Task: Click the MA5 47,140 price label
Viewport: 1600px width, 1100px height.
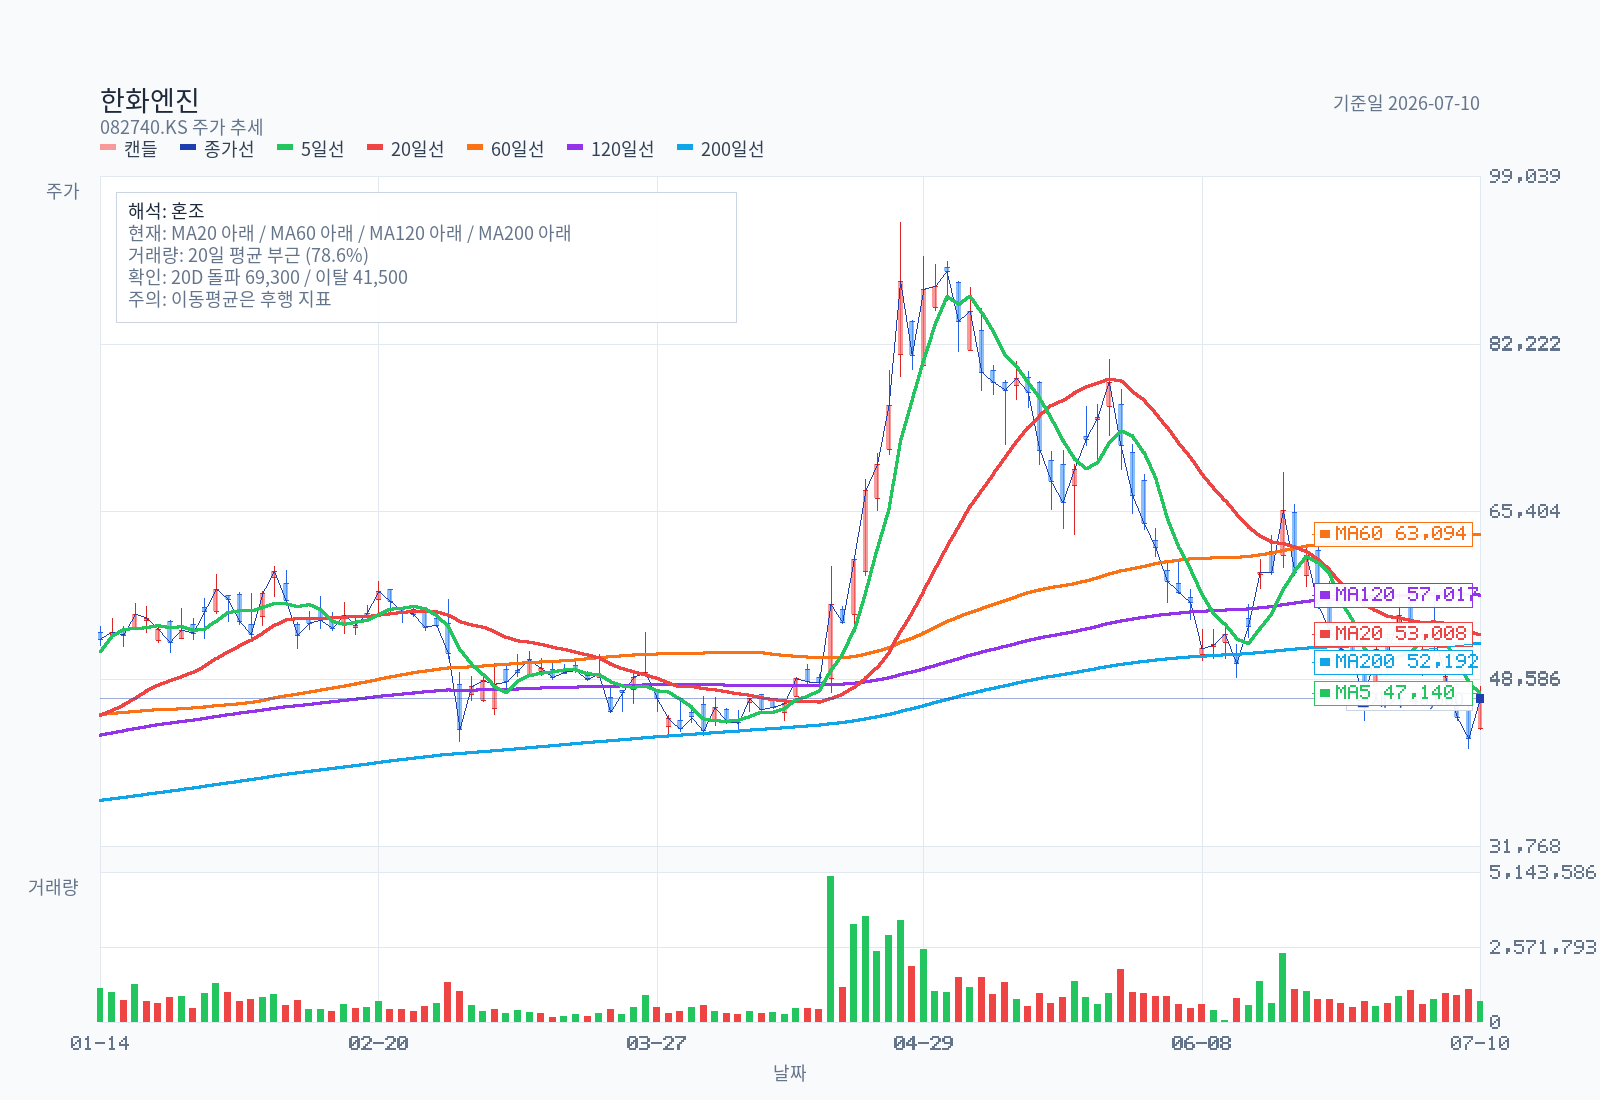Action: 1394,692
